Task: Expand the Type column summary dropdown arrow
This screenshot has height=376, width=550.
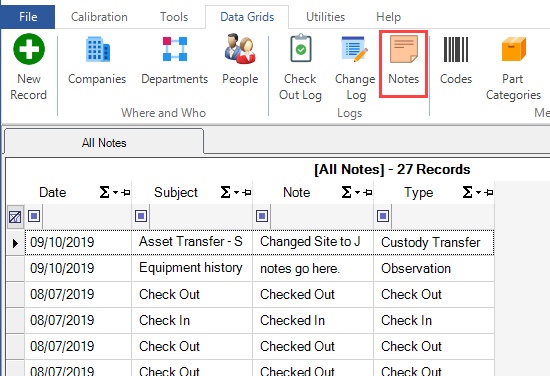Action: tap(478, 193)
